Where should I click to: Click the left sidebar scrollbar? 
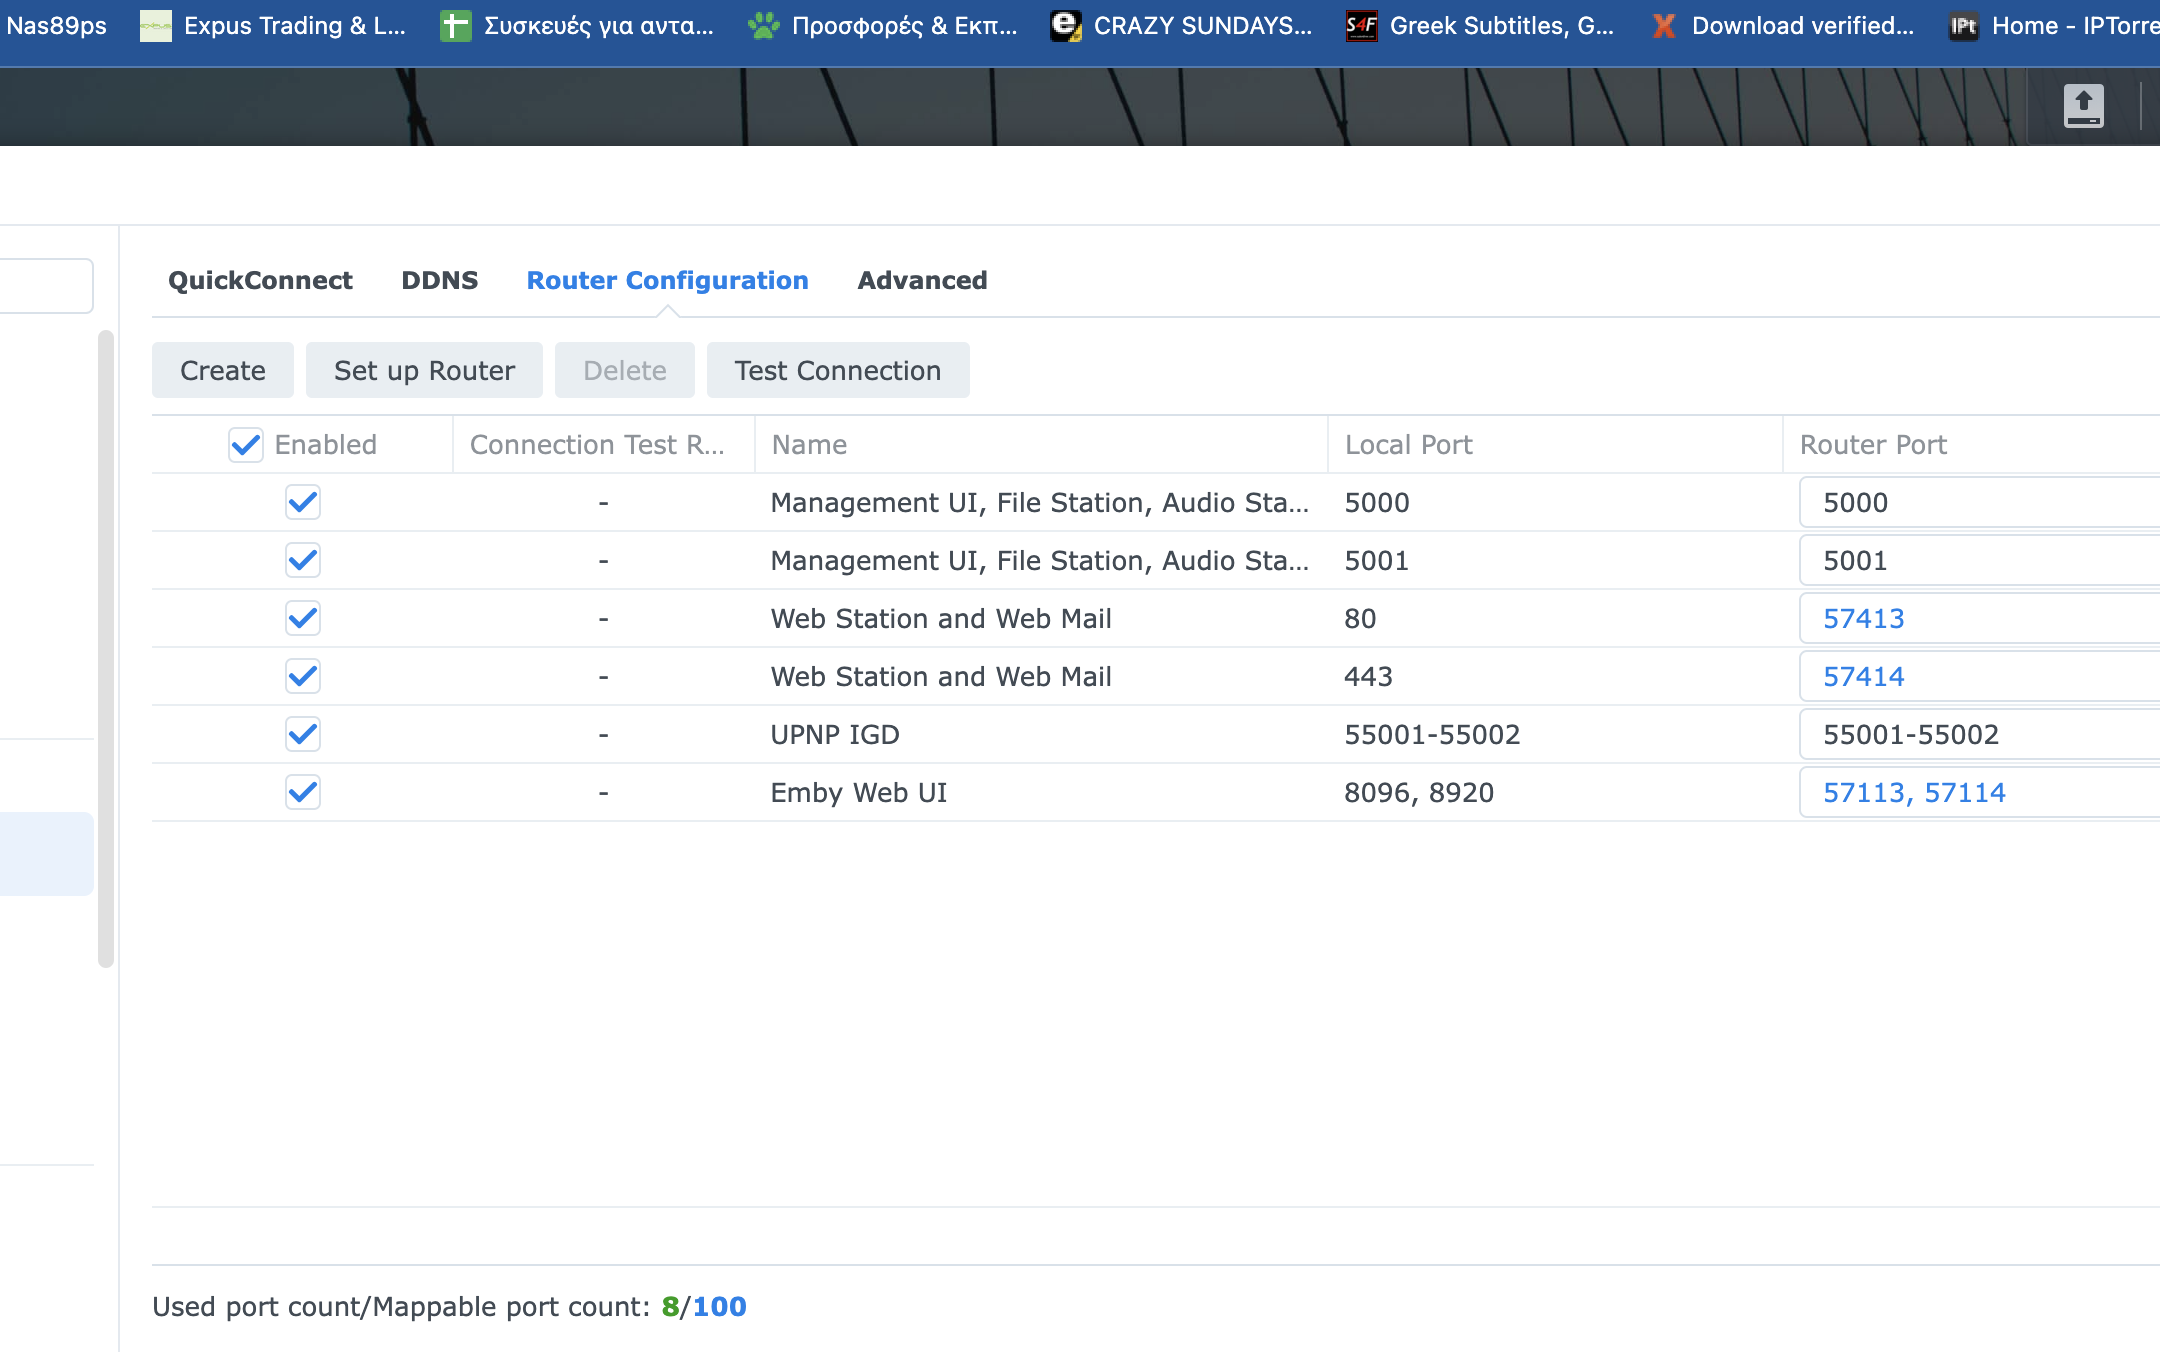[x=105, y=648]
